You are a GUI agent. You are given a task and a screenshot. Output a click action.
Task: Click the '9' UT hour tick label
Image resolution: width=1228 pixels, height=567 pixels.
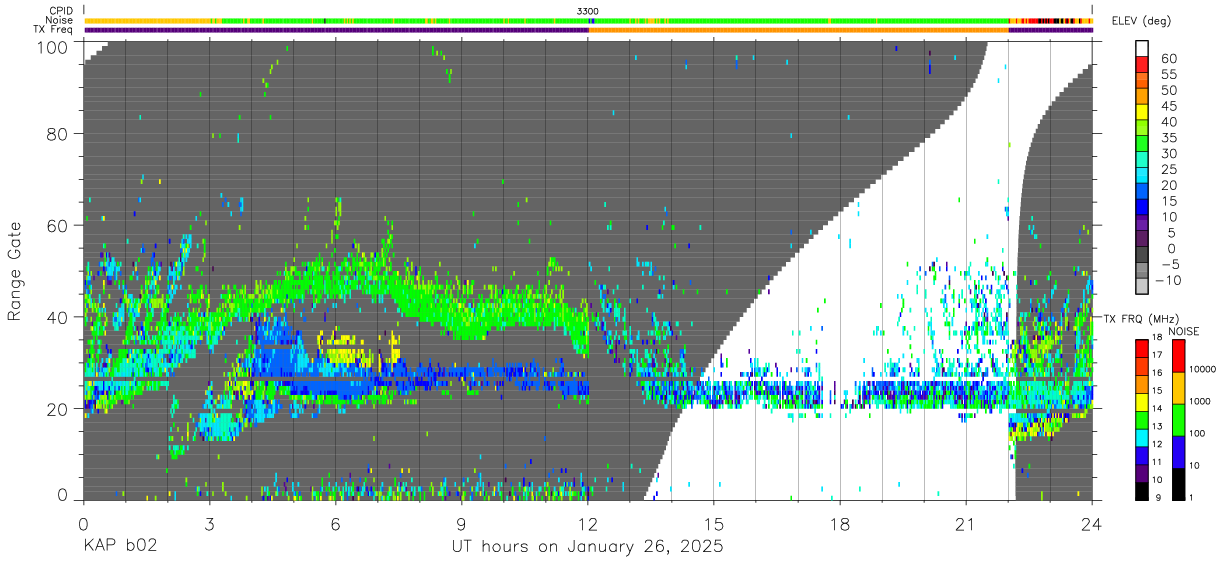(x=462, y=522)
